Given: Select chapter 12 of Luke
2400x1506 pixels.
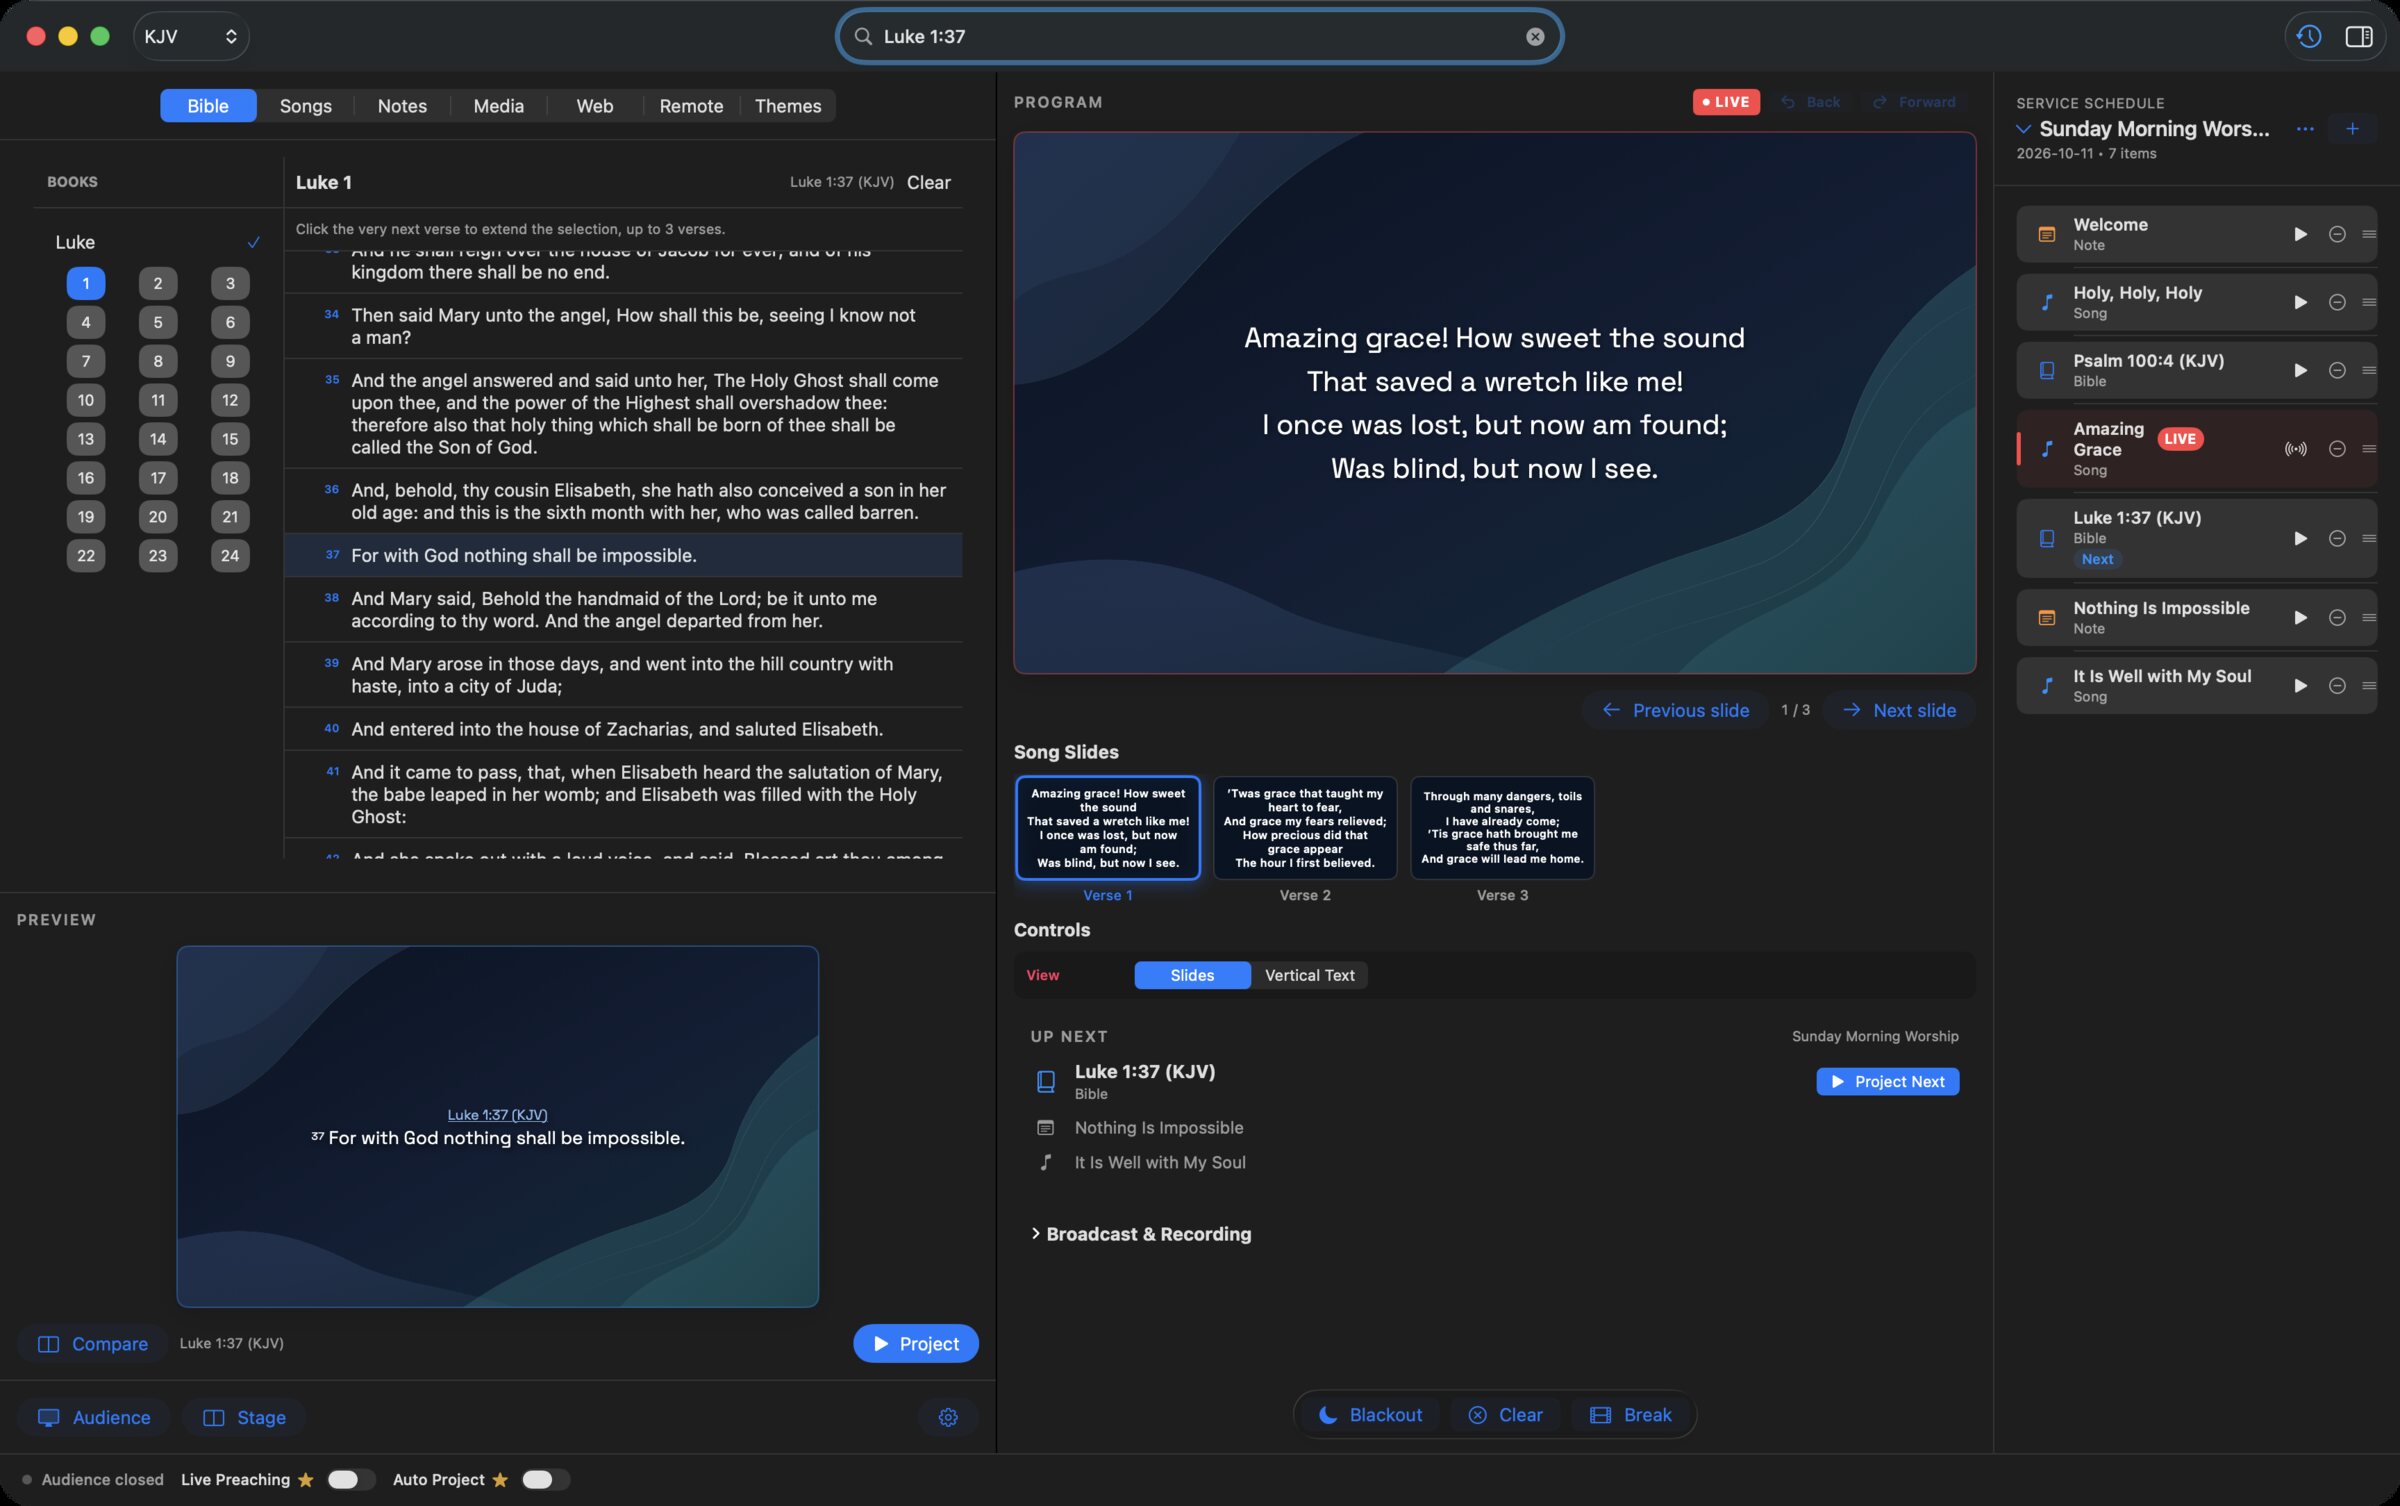Looking at the screenshot, I should tap(230, 400).
